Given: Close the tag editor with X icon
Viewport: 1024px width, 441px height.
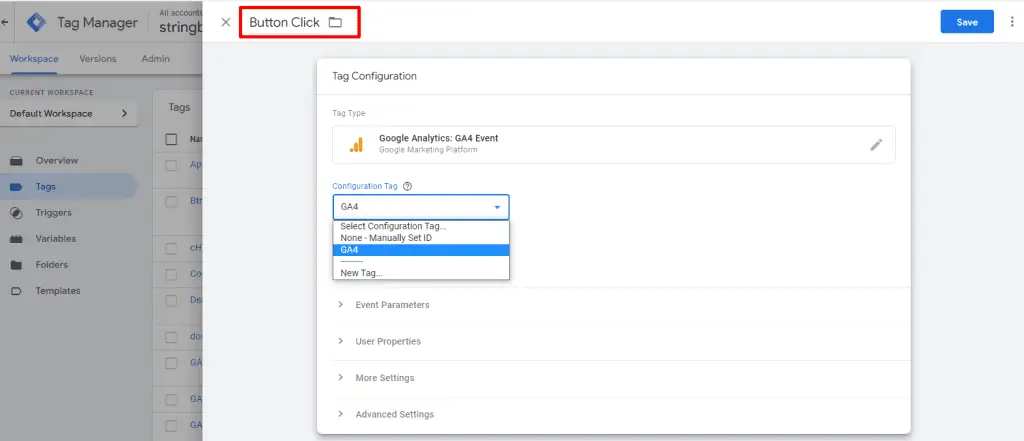Looking at the screenshot, I should click(226, 22).
